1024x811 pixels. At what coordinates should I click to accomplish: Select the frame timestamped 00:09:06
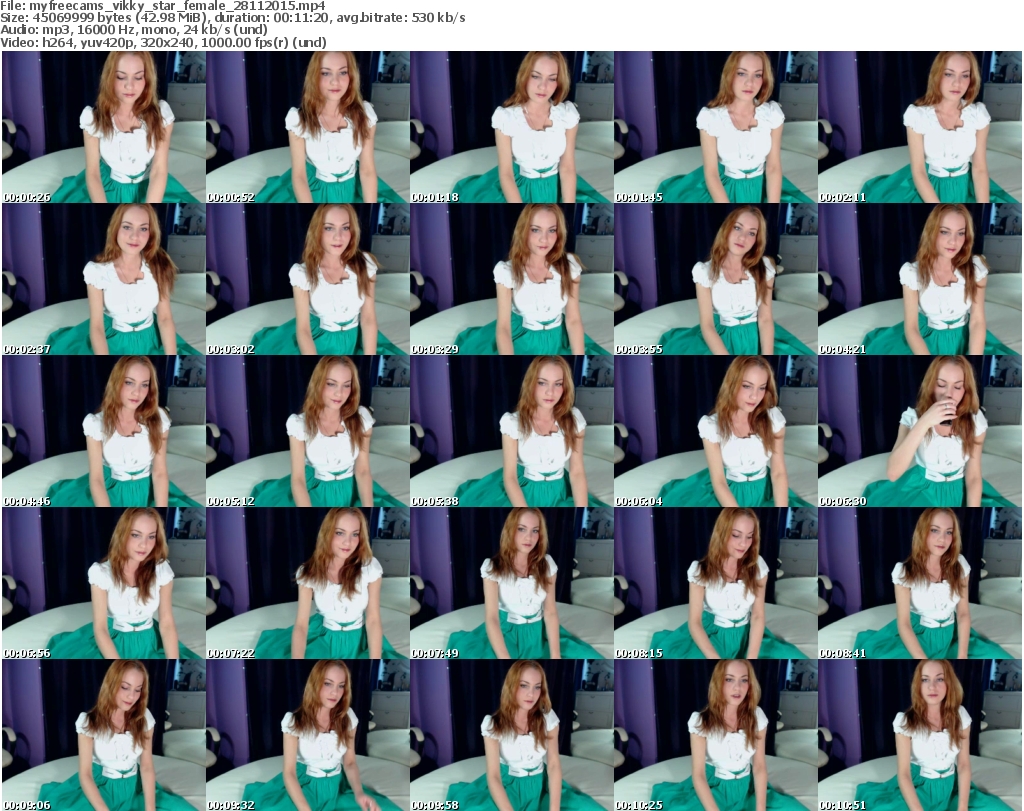tap(104, 735)
